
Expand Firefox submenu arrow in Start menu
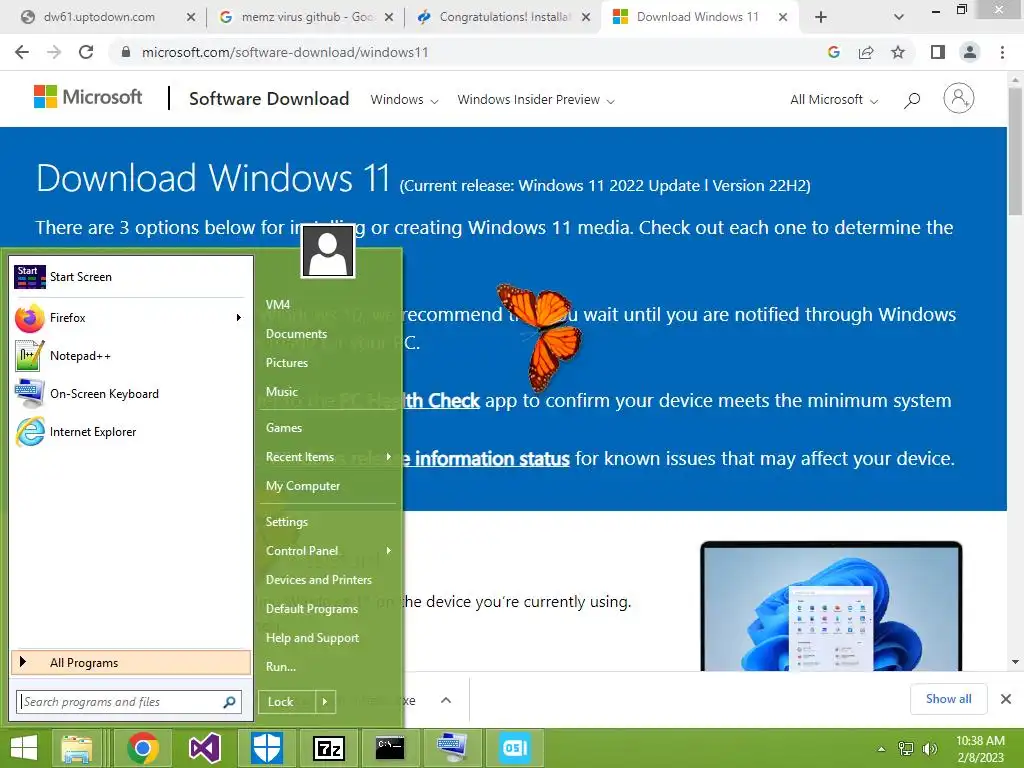coord(239,318)
